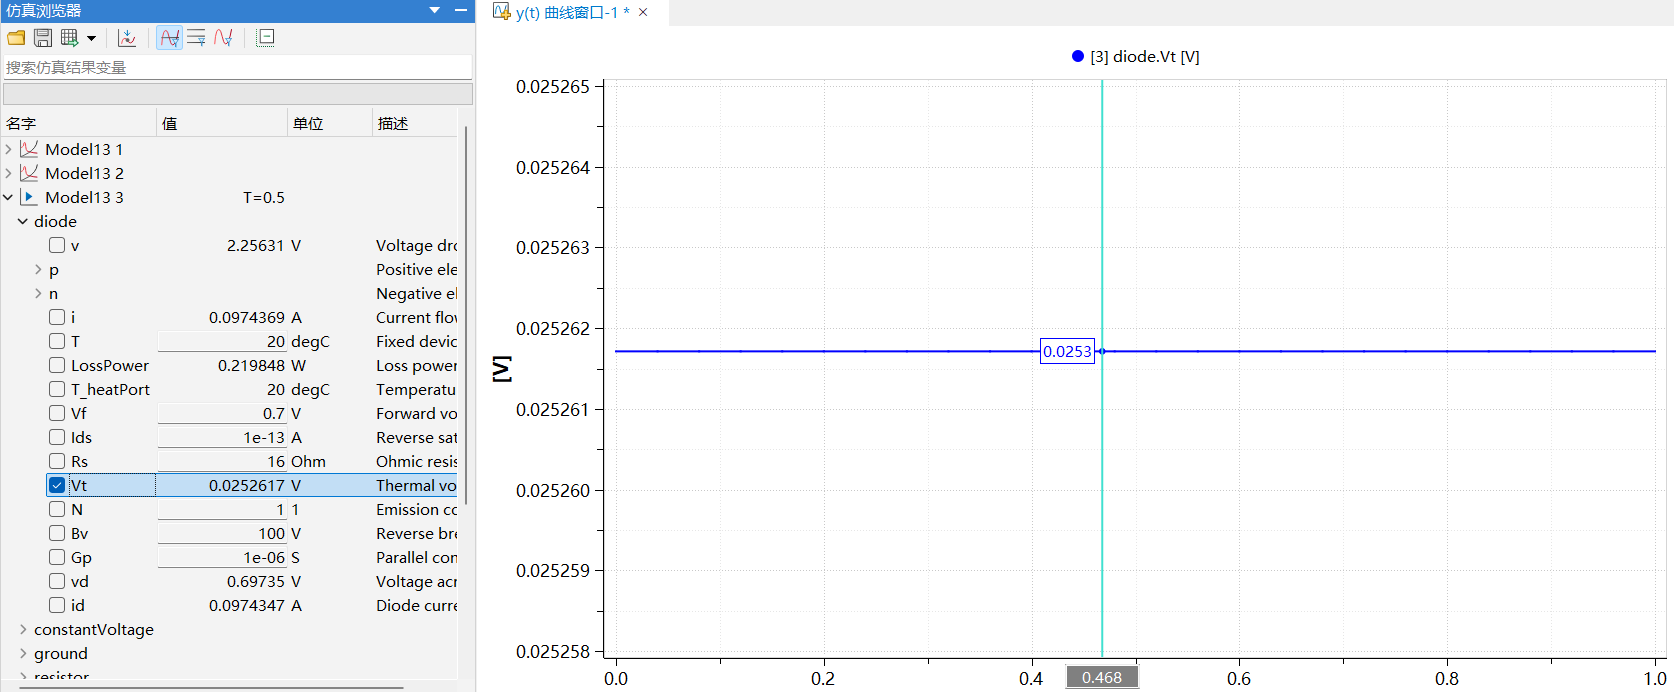Image resolution: width=1674 pixels, height=692 pixels.
Task: Check the Bv checkbox
Action: (x=57, y=533)
